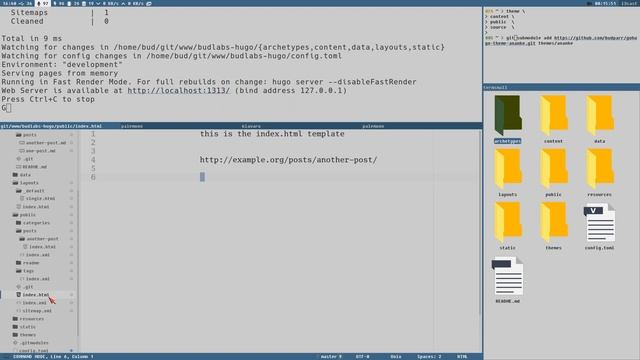Click the highlighted 97 indicator in top bar
Screen dimensions: 640x360
42,3
